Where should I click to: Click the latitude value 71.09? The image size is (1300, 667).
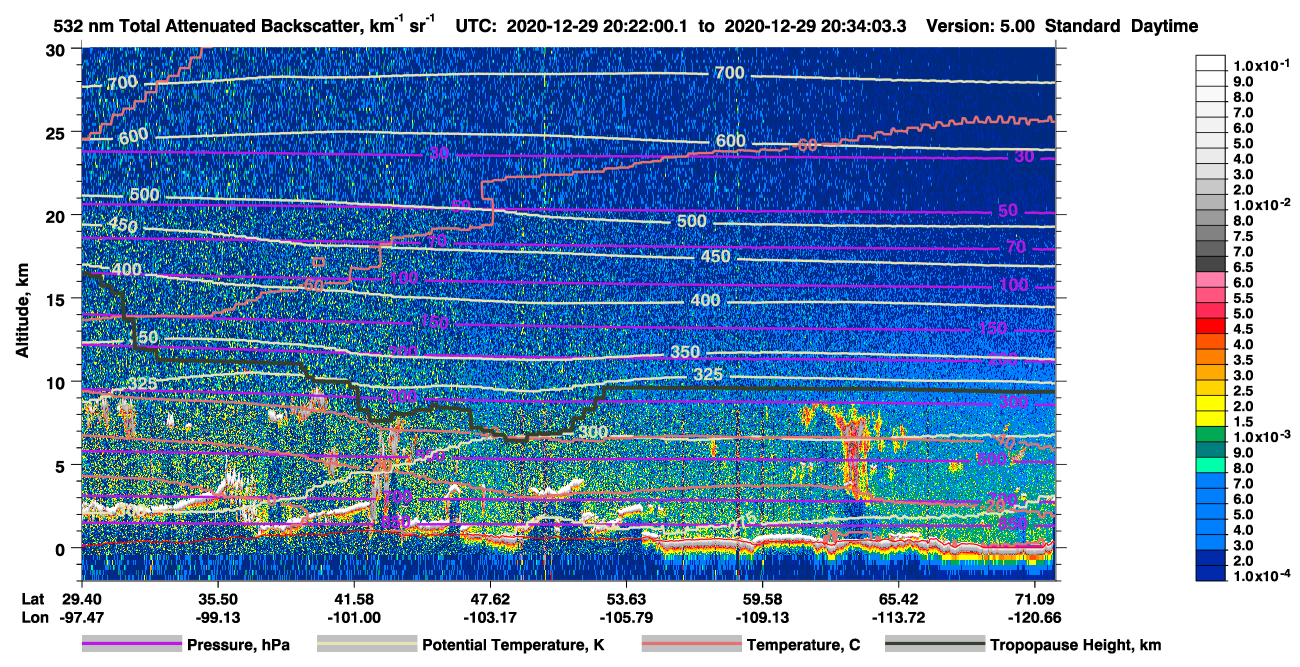coord(1034,597)
